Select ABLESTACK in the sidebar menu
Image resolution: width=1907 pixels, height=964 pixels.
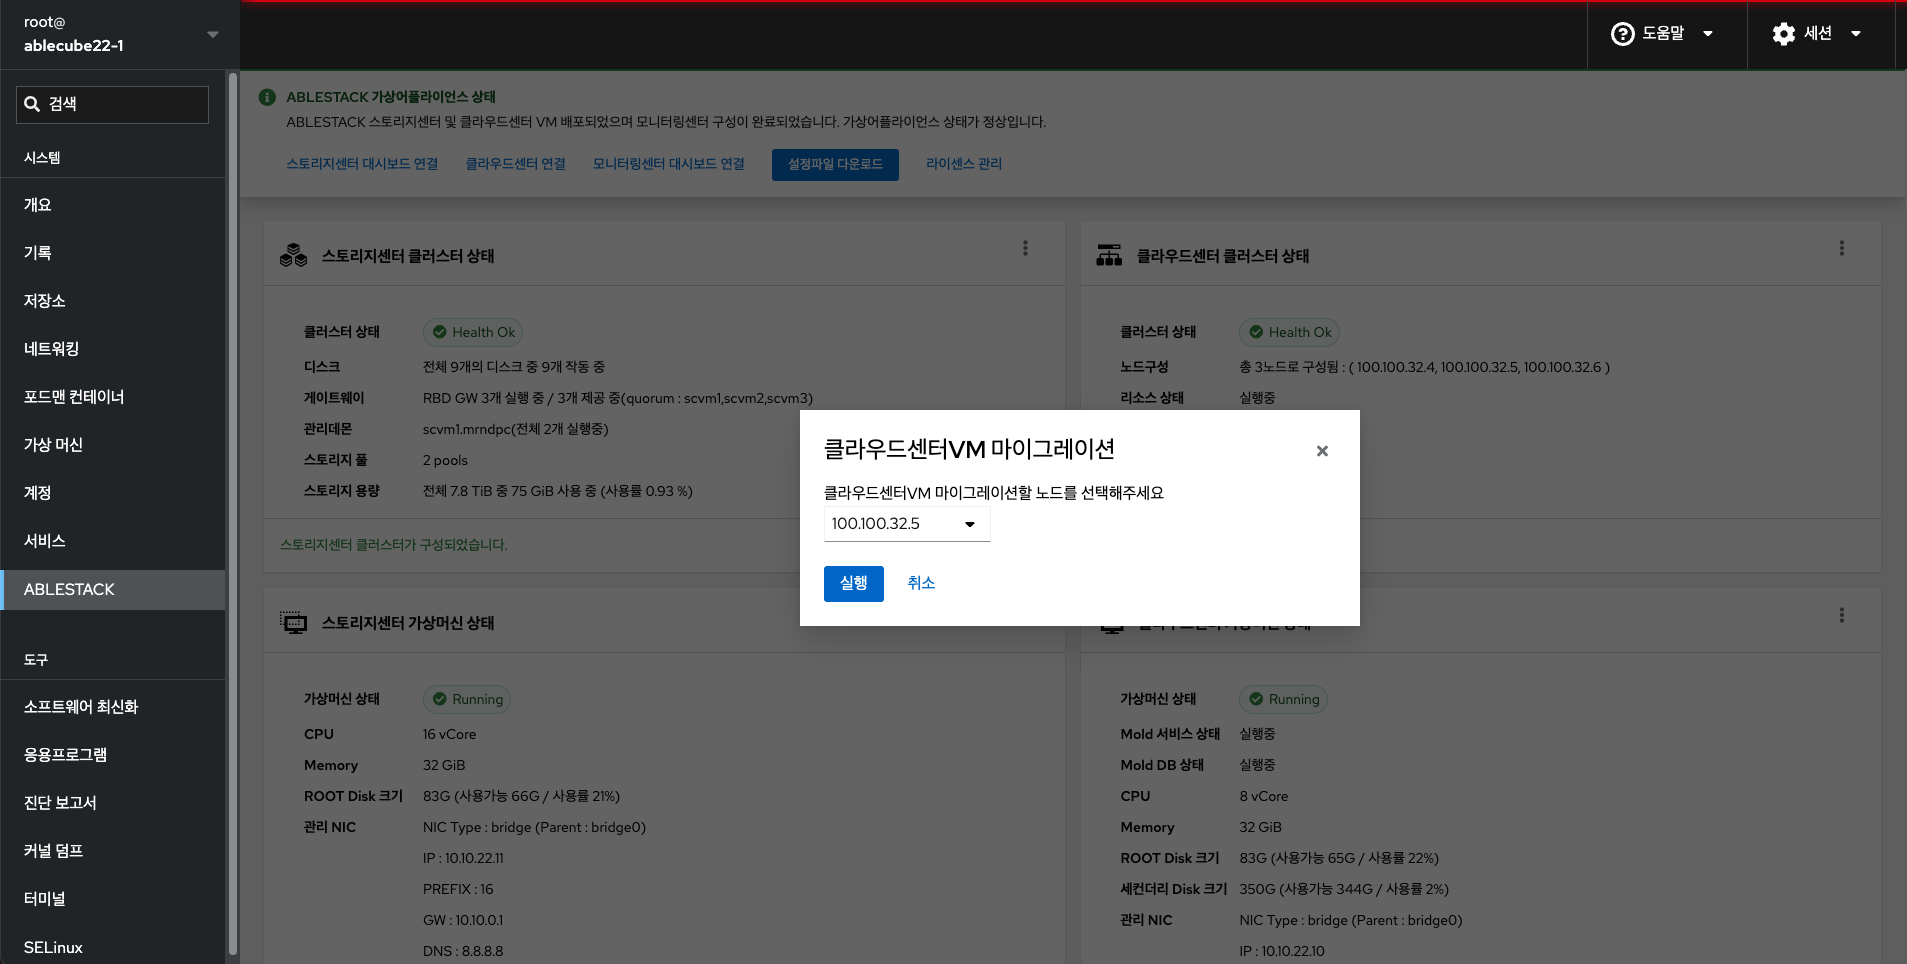(x=112, y=590)
